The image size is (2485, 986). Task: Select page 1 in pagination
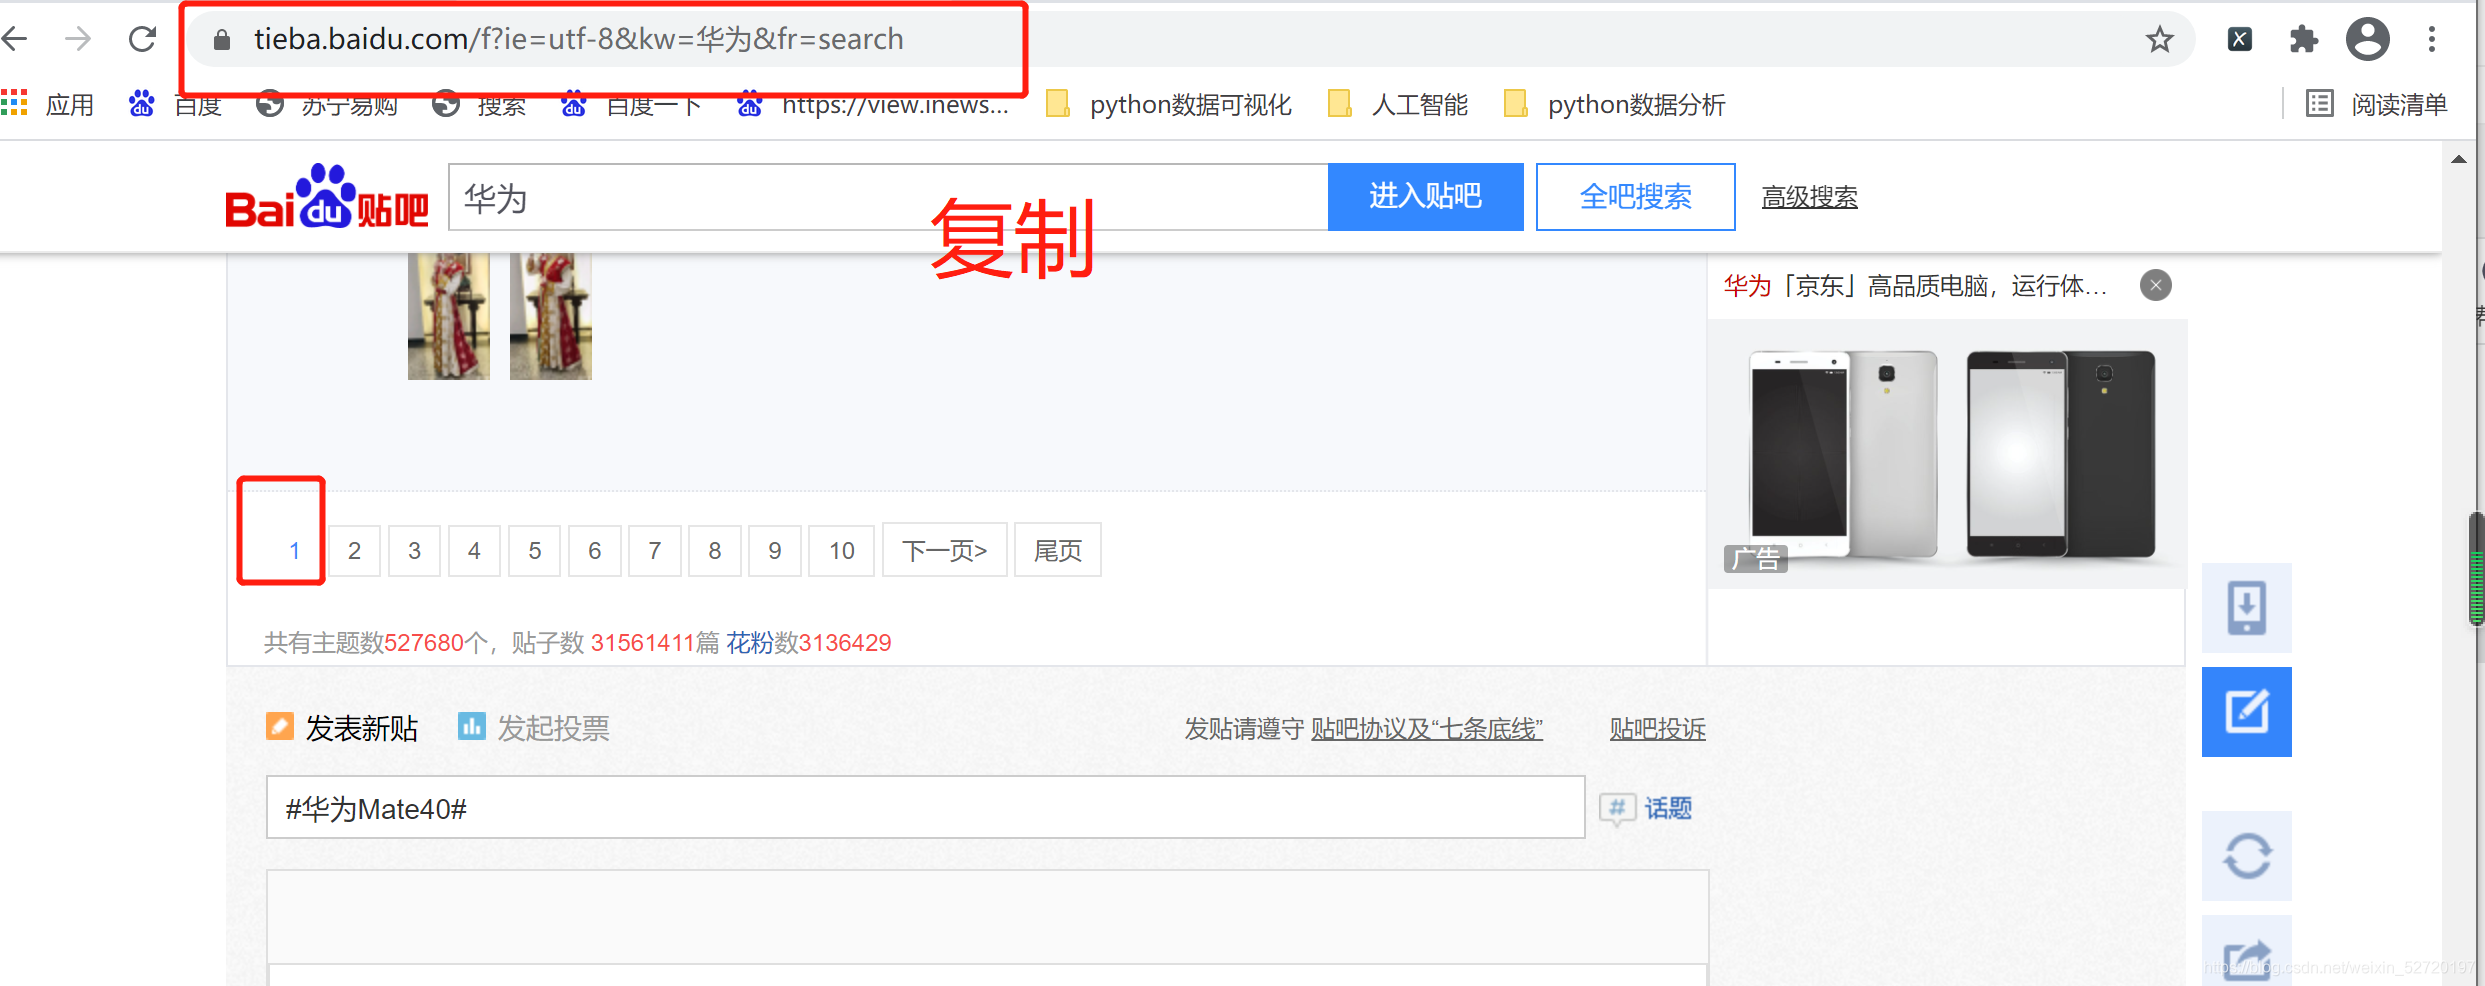click(294, 550)
